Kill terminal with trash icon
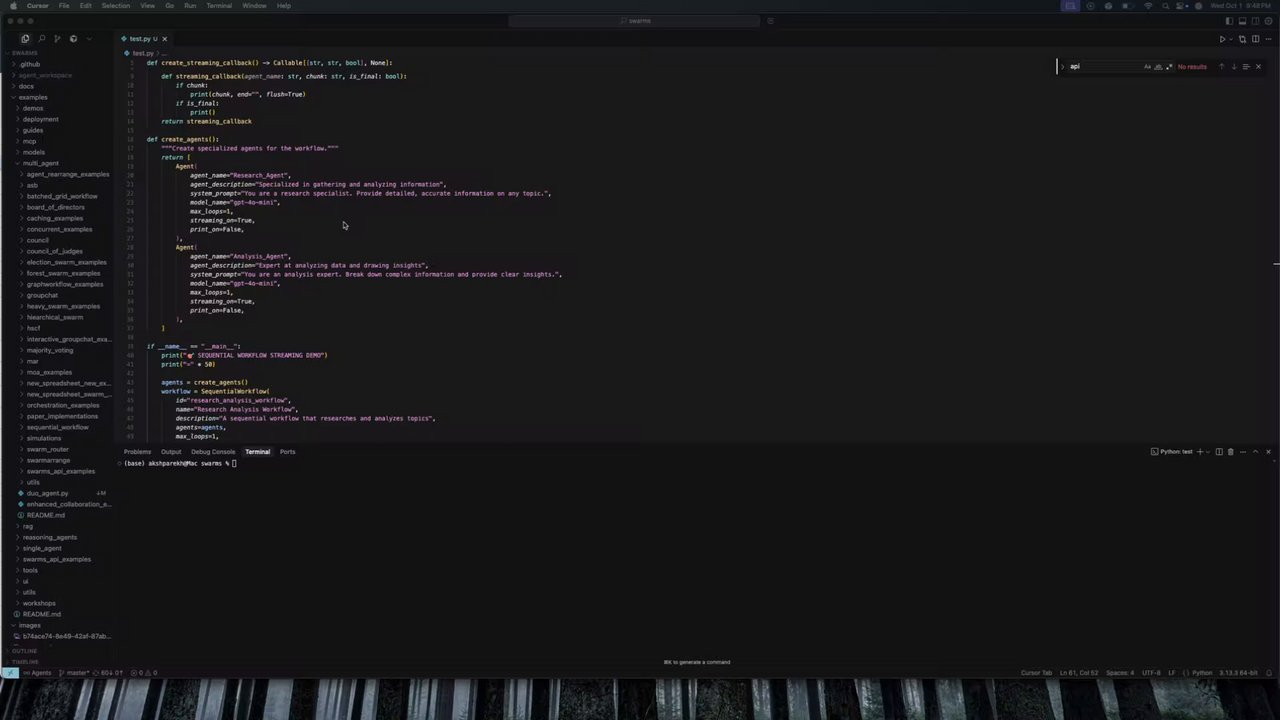 1230,452
